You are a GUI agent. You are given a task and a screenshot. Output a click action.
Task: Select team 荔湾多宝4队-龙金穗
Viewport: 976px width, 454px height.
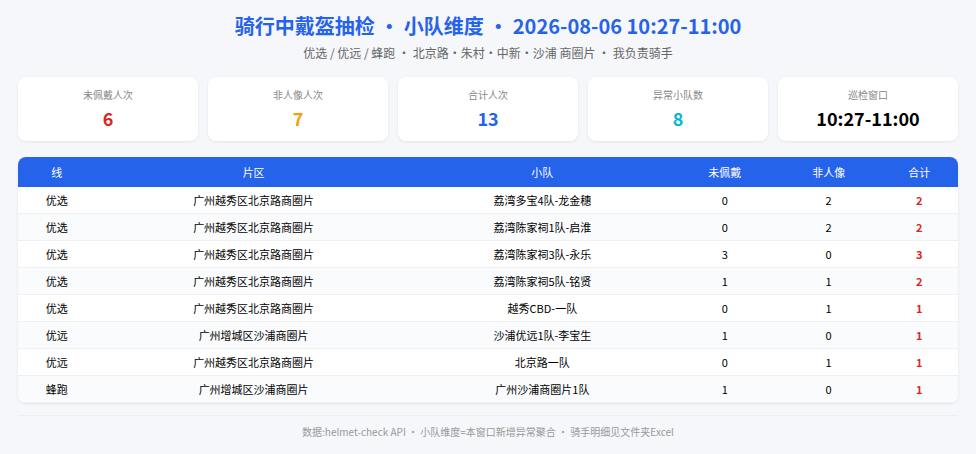pos(542,201)
